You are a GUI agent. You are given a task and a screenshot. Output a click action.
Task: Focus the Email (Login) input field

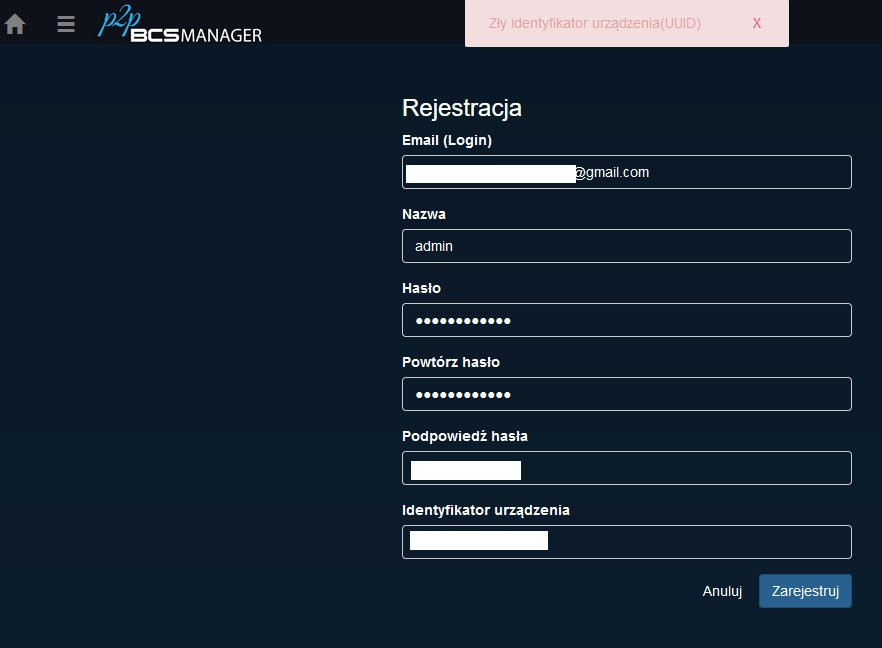pyautogui.click(x=627, y=172)
